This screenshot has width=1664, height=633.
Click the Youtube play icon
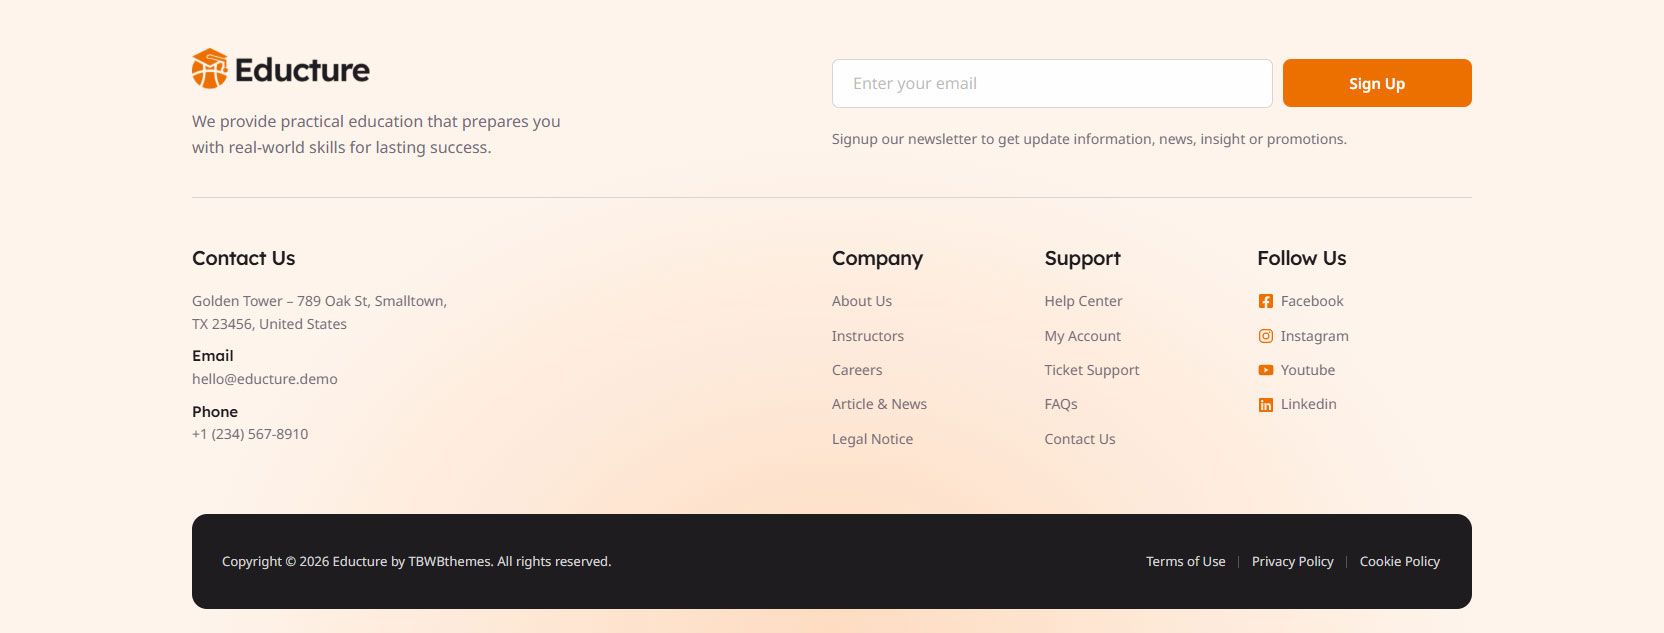1266,370
